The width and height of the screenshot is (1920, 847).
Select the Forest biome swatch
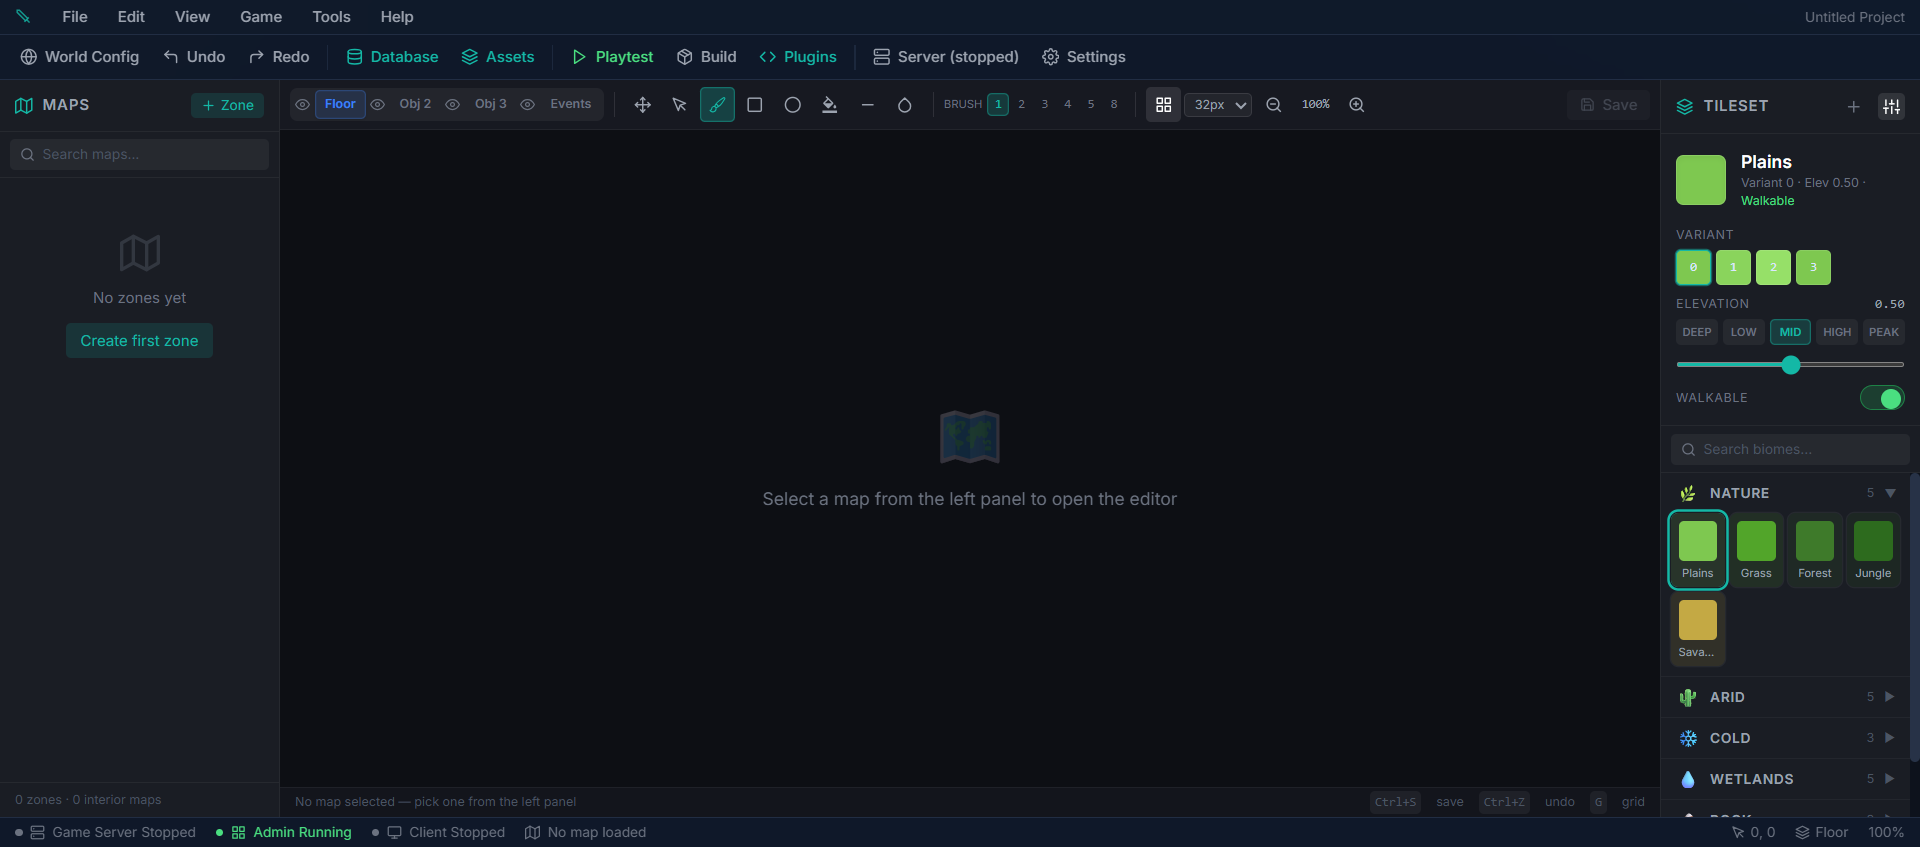pyautogui.click(x=1815, y=550)
